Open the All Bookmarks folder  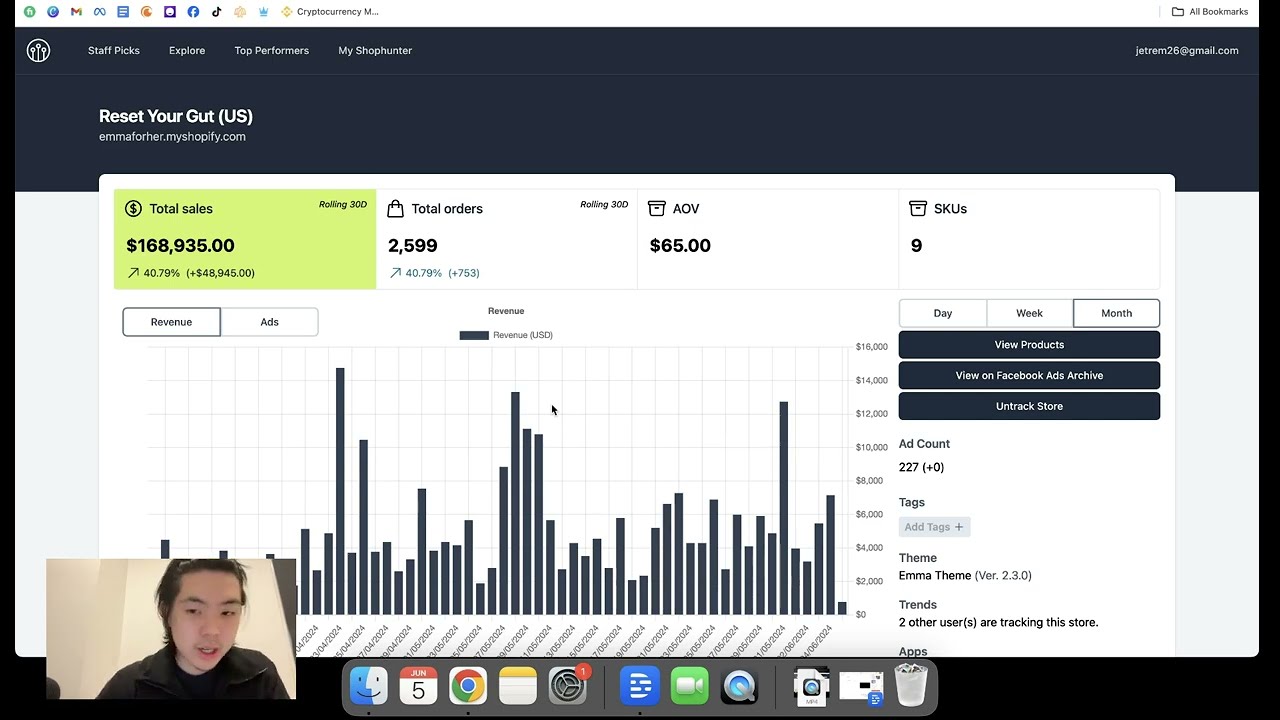click(1210, 12)
